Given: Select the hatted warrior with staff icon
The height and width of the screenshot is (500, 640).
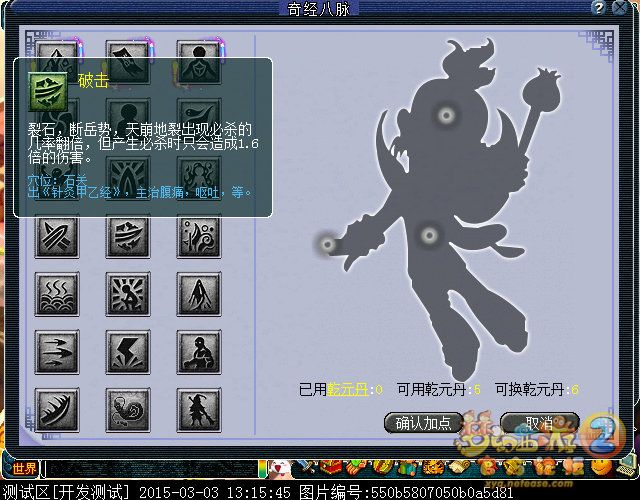Looking at the screenshot, I should tap(199, 410).
